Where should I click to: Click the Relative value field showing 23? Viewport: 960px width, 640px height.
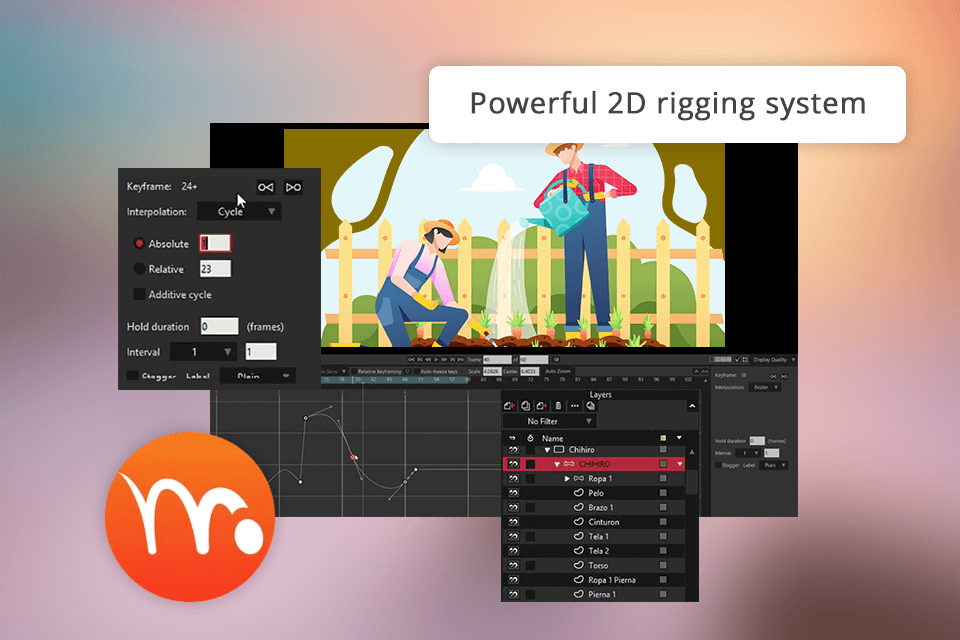(x=215, y=268)
